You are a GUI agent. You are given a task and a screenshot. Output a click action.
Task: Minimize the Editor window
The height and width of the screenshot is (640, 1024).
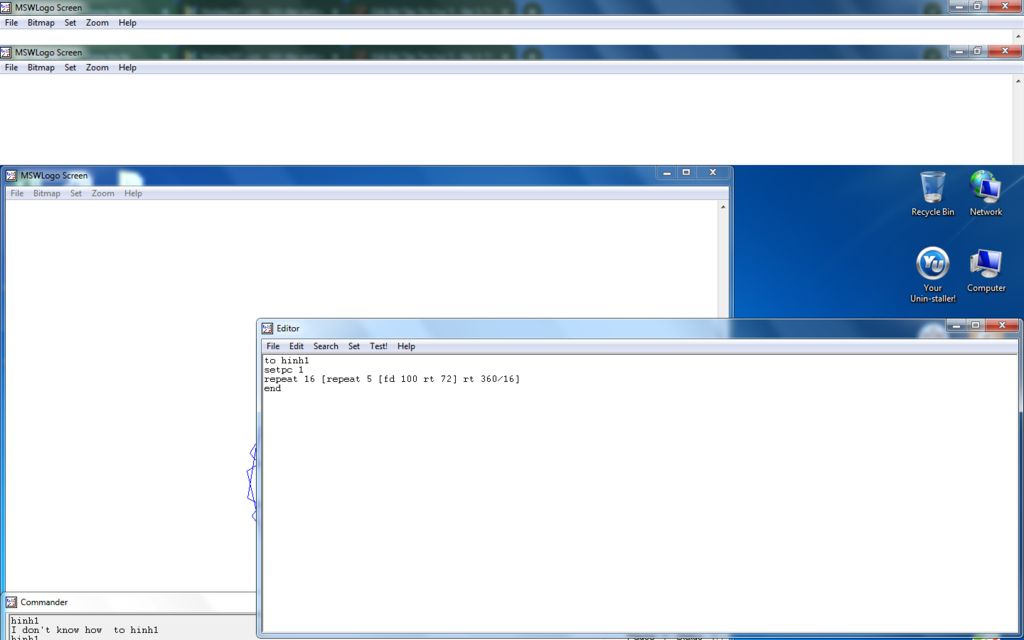click(x=956, y=325)
